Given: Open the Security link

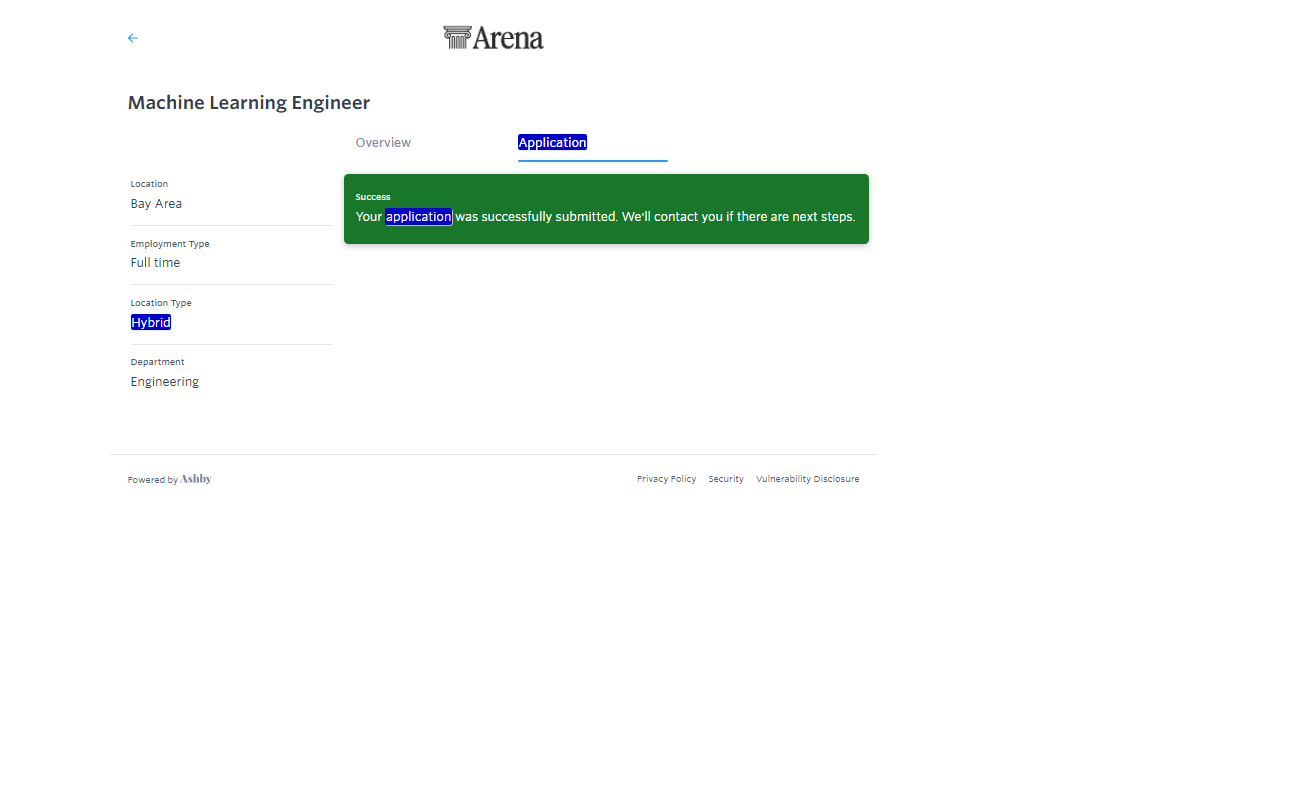Looking at the screenshot, I should click(726, 479).
